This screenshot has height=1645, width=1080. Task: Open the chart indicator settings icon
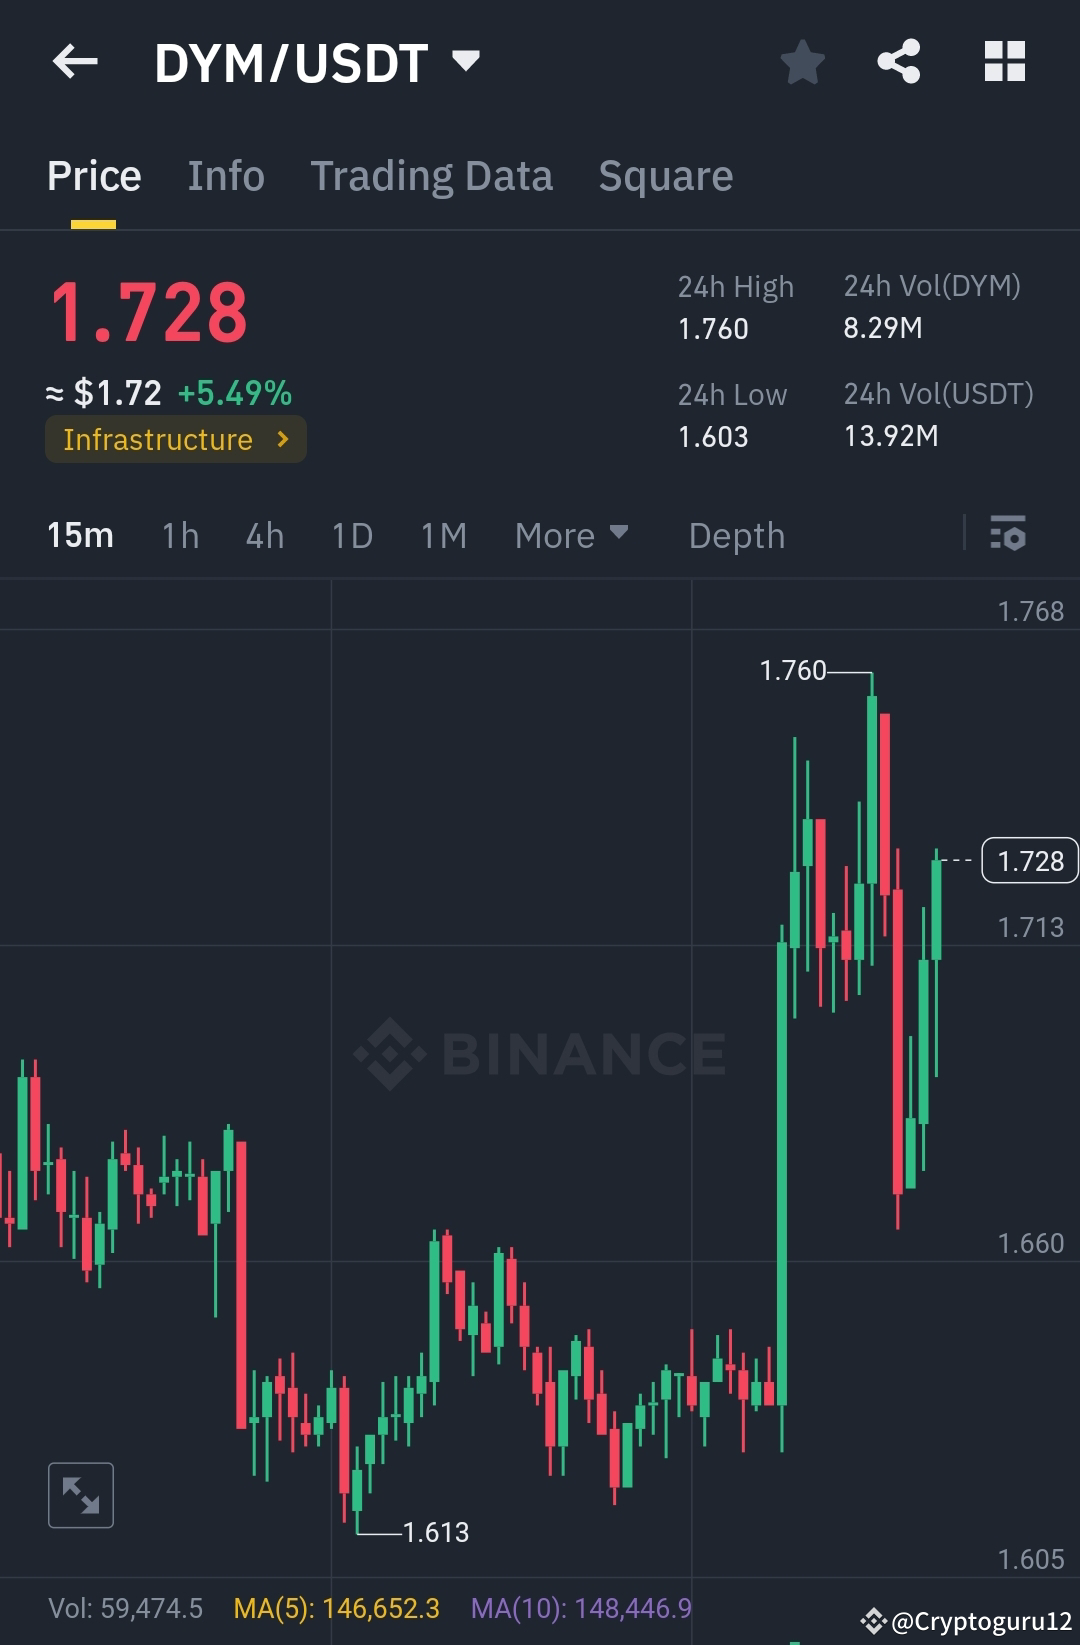tap(1009, 535)
